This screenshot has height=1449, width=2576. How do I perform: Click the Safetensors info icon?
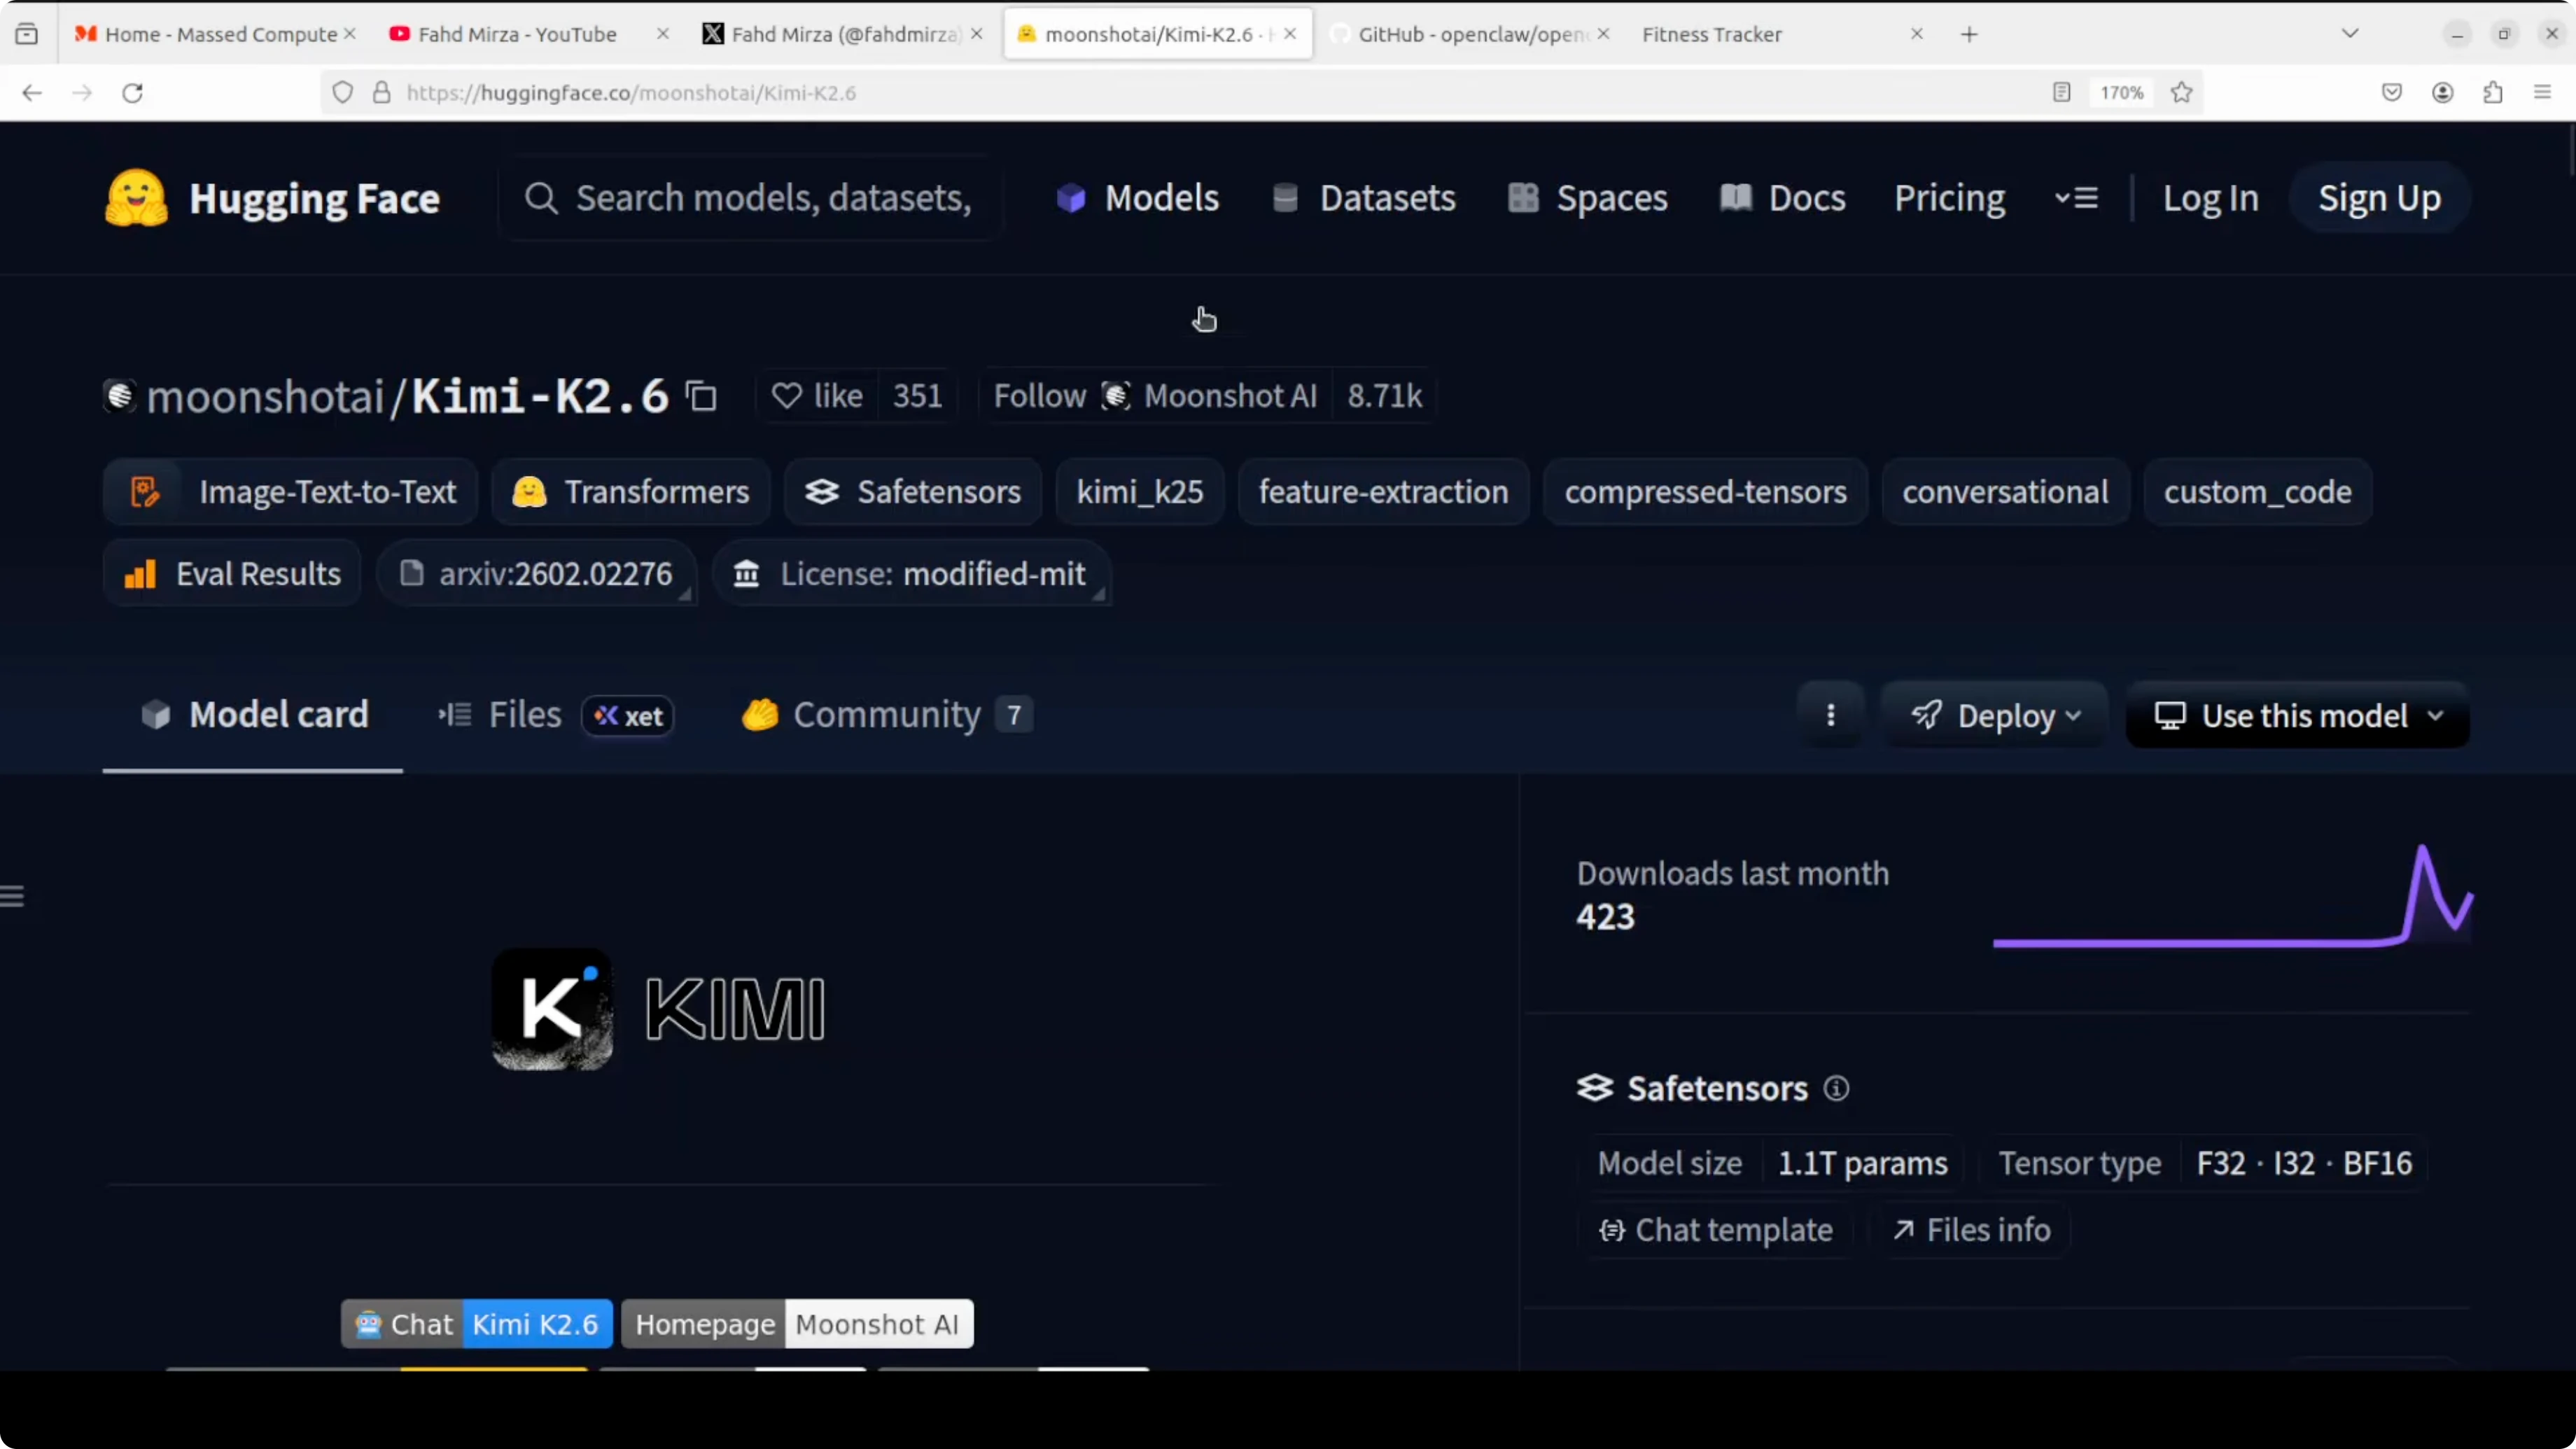click(x=1836, y=1088)
